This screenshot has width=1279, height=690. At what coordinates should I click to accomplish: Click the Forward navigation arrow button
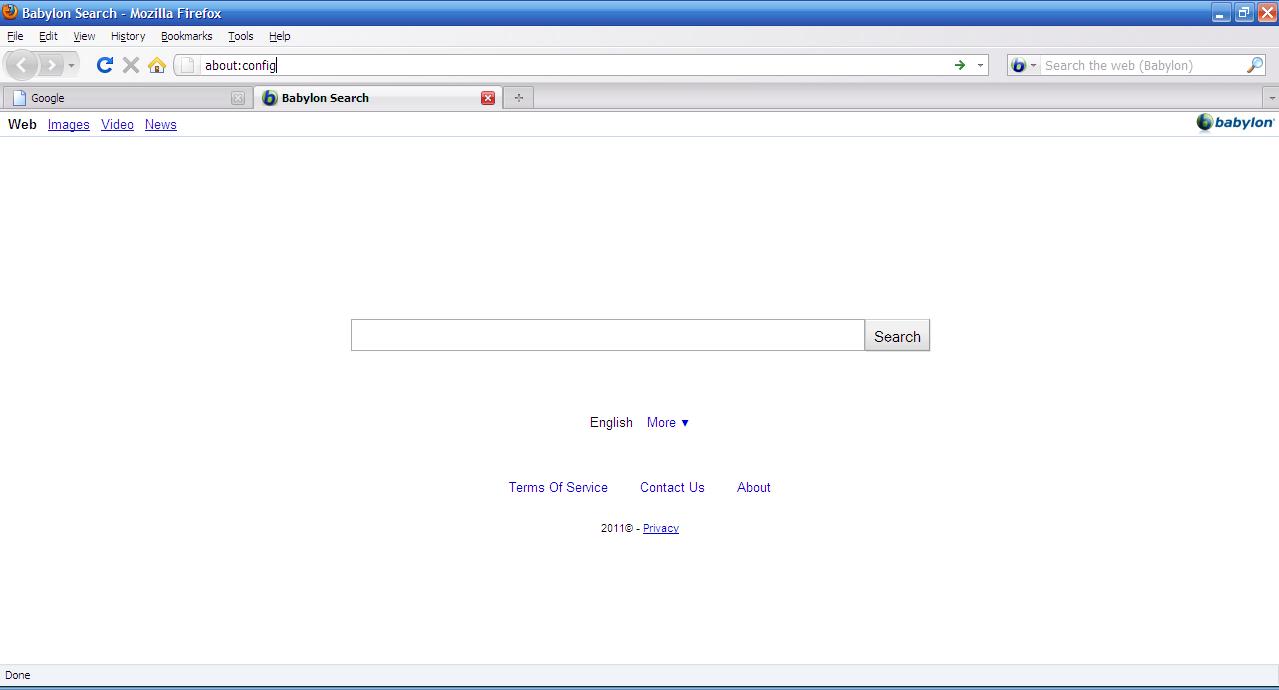(x=50, y=65)
